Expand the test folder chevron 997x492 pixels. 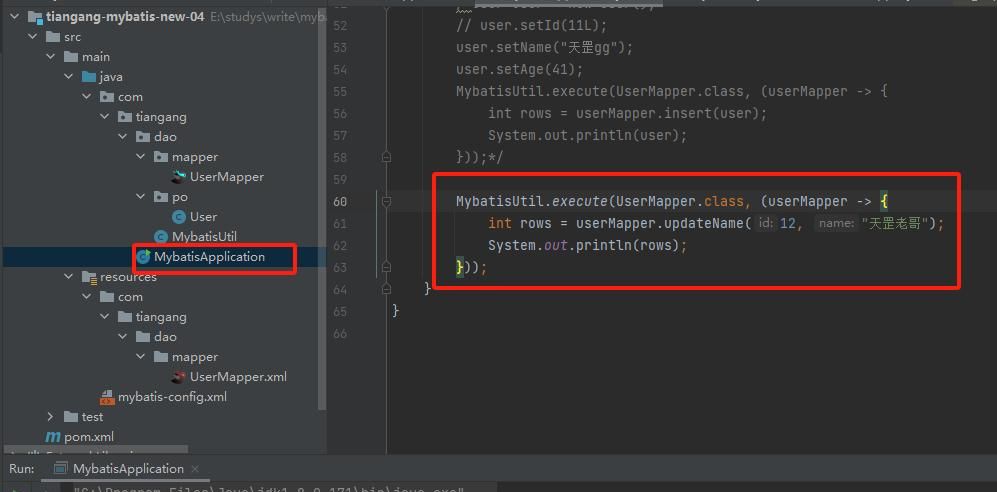50,417
